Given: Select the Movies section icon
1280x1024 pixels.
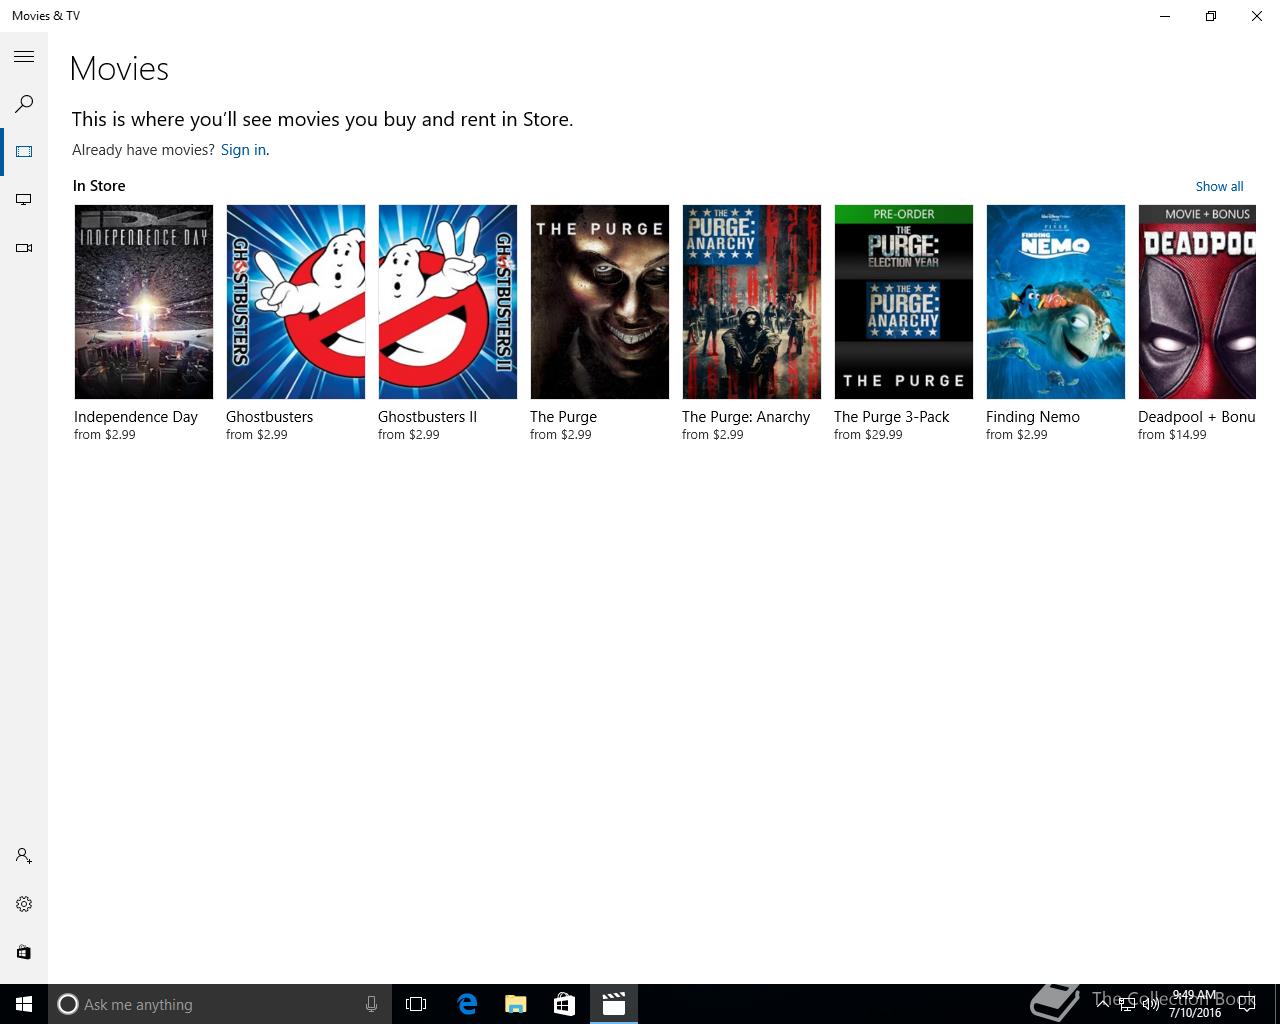Looking at the screenshot, I should (x=24, y=152).
